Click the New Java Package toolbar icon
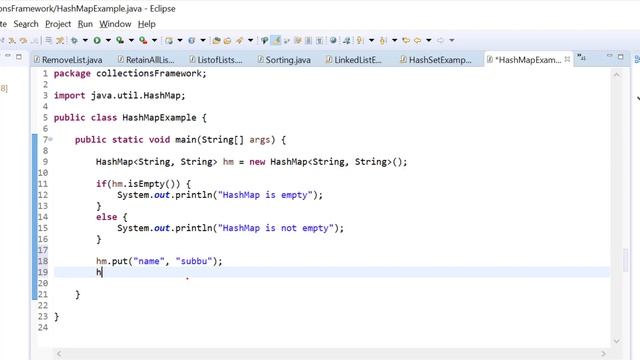640x360 pixels. coord(169,40)
